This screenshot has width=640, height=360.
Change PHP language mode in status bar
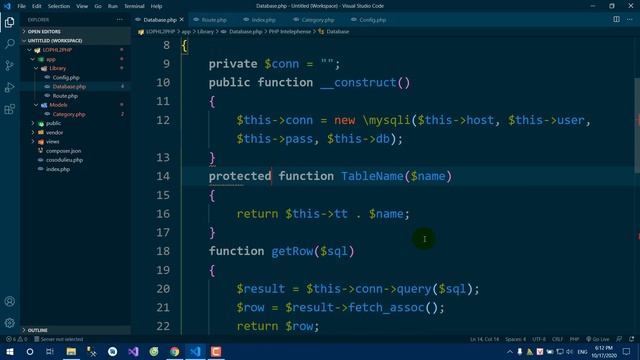[x=574, y=339]
